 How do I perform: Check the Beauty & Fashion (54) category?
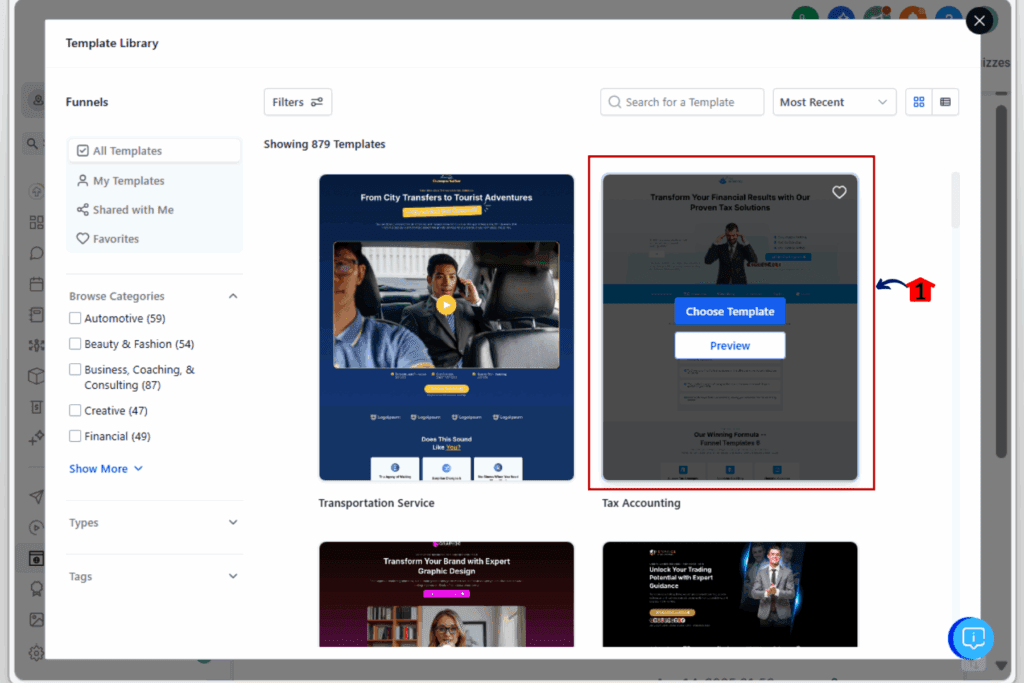75,343
